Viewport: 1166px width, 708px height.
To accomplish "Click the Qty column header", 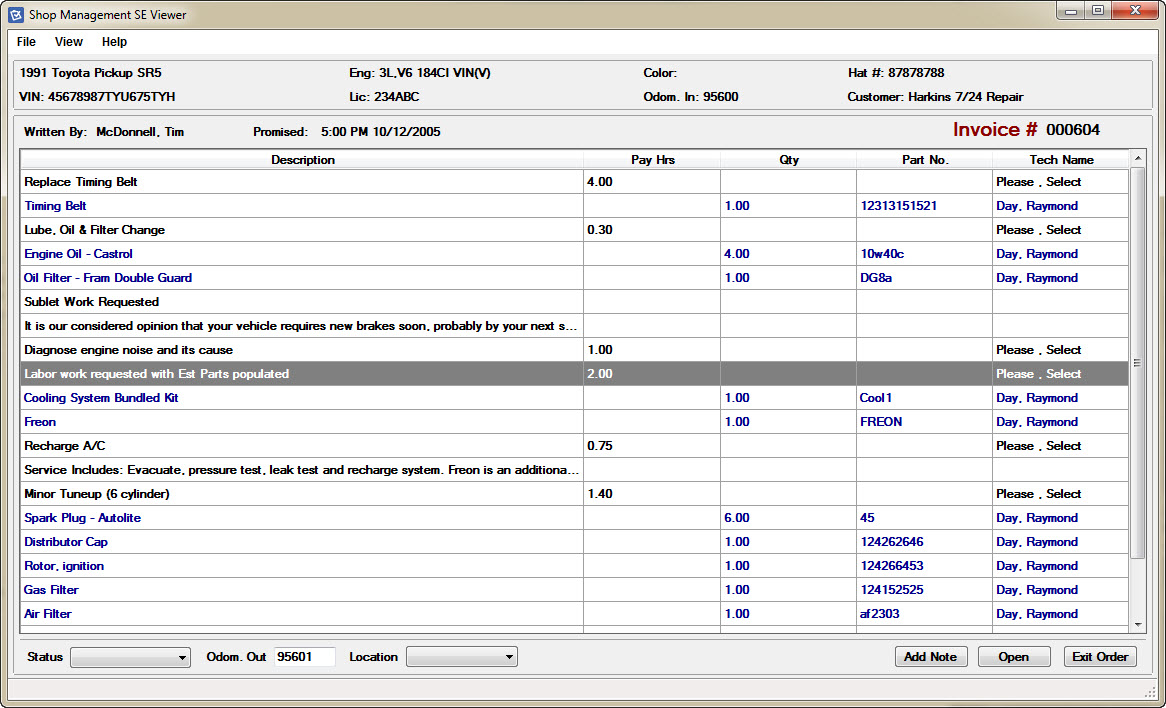I will pyautogui.click(x=788, y=160).
